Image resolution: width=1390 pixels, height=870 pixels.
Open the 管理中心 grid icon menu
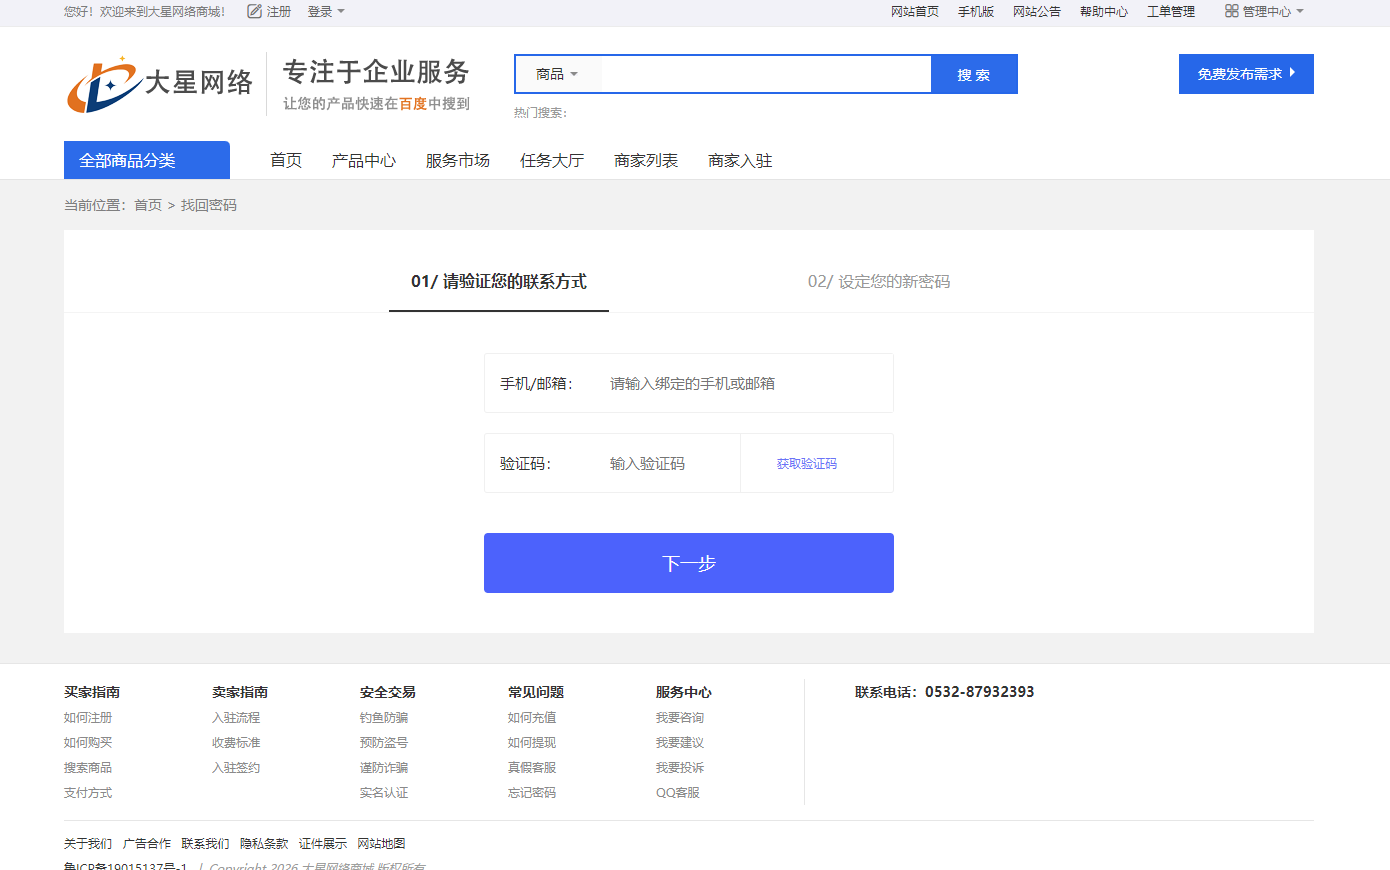click(x=1264, y=12)
